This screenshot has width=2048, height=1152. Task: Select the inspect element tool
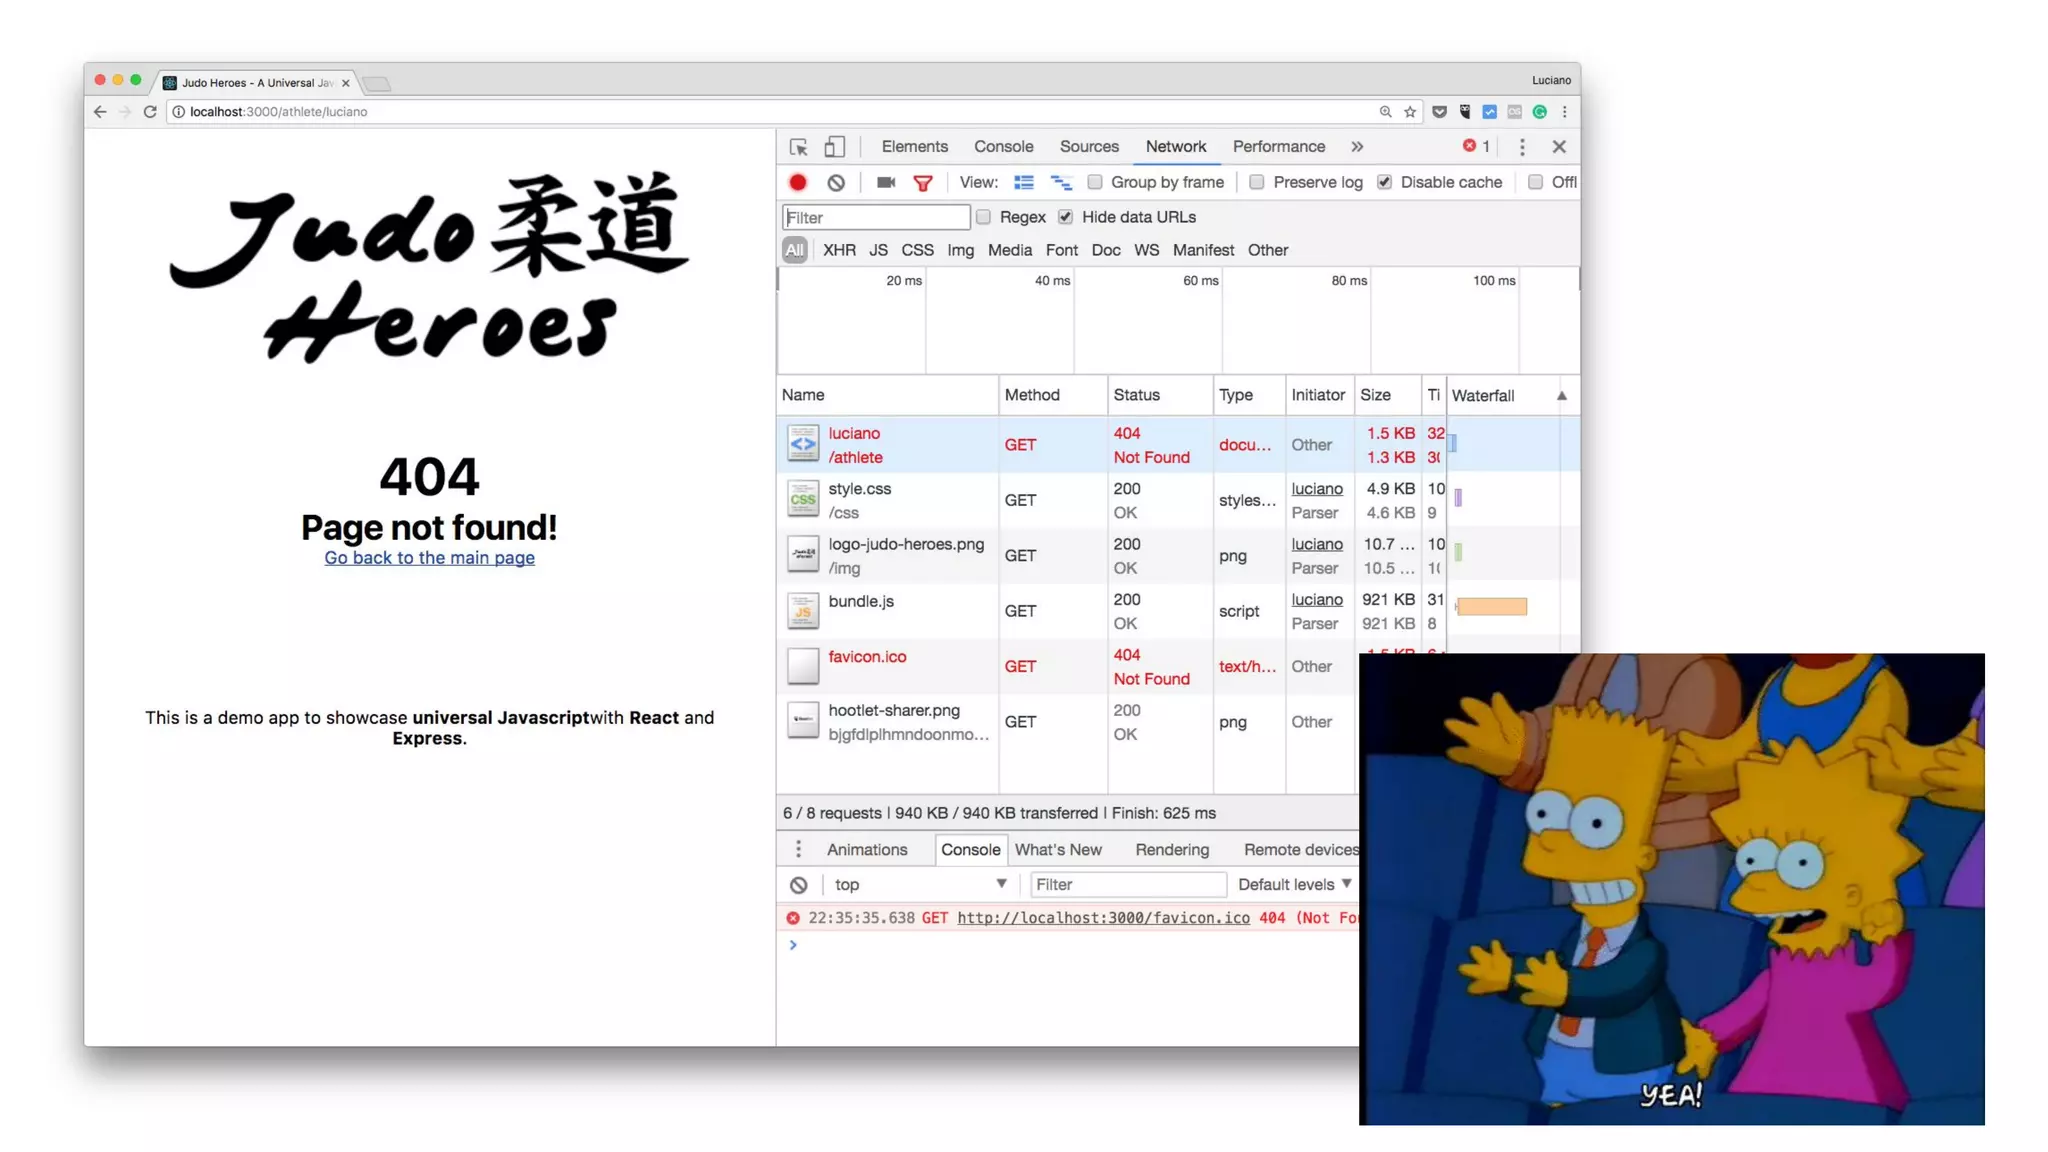pos(798,147)
